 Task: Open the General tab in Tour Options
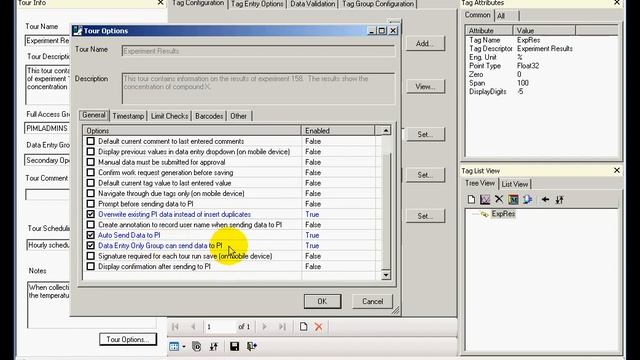pyautogui.click(x=94, y=115)
